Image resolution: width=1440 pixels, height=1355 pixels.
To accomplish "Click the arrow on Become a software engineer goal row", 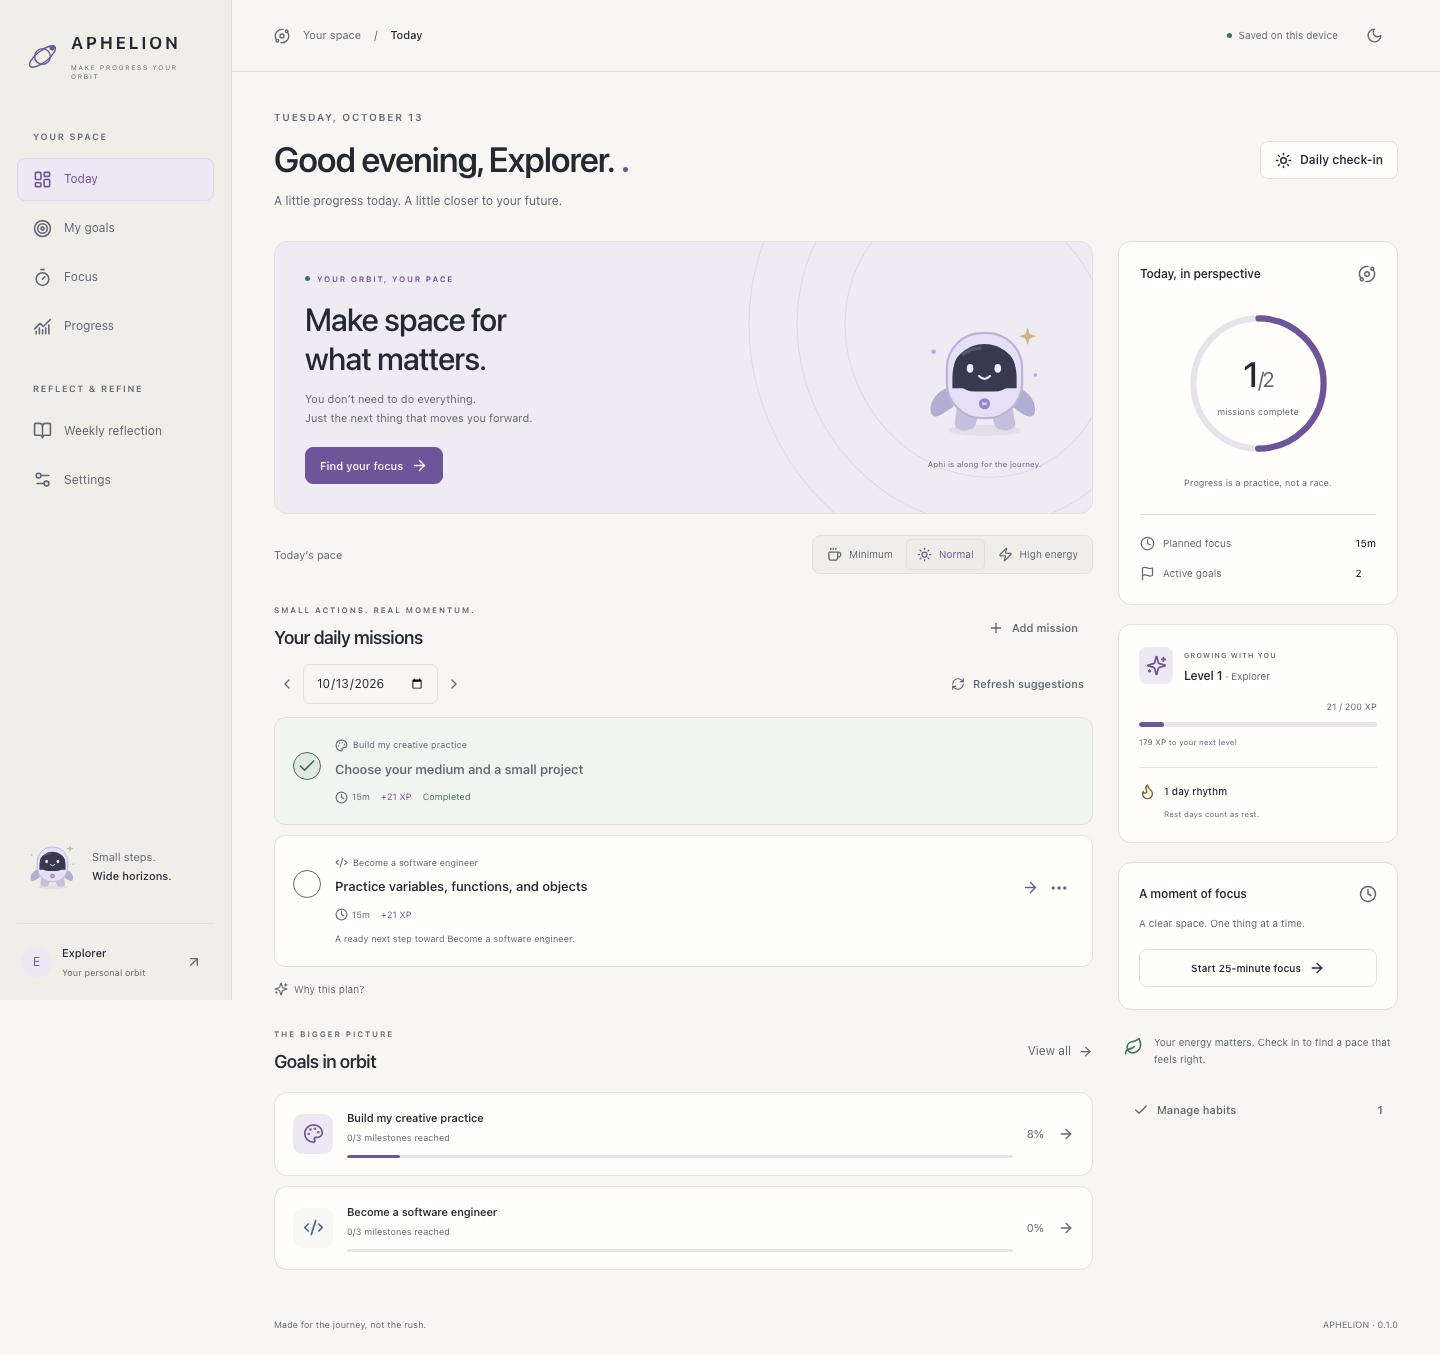I will [x=1066, y=1228].
